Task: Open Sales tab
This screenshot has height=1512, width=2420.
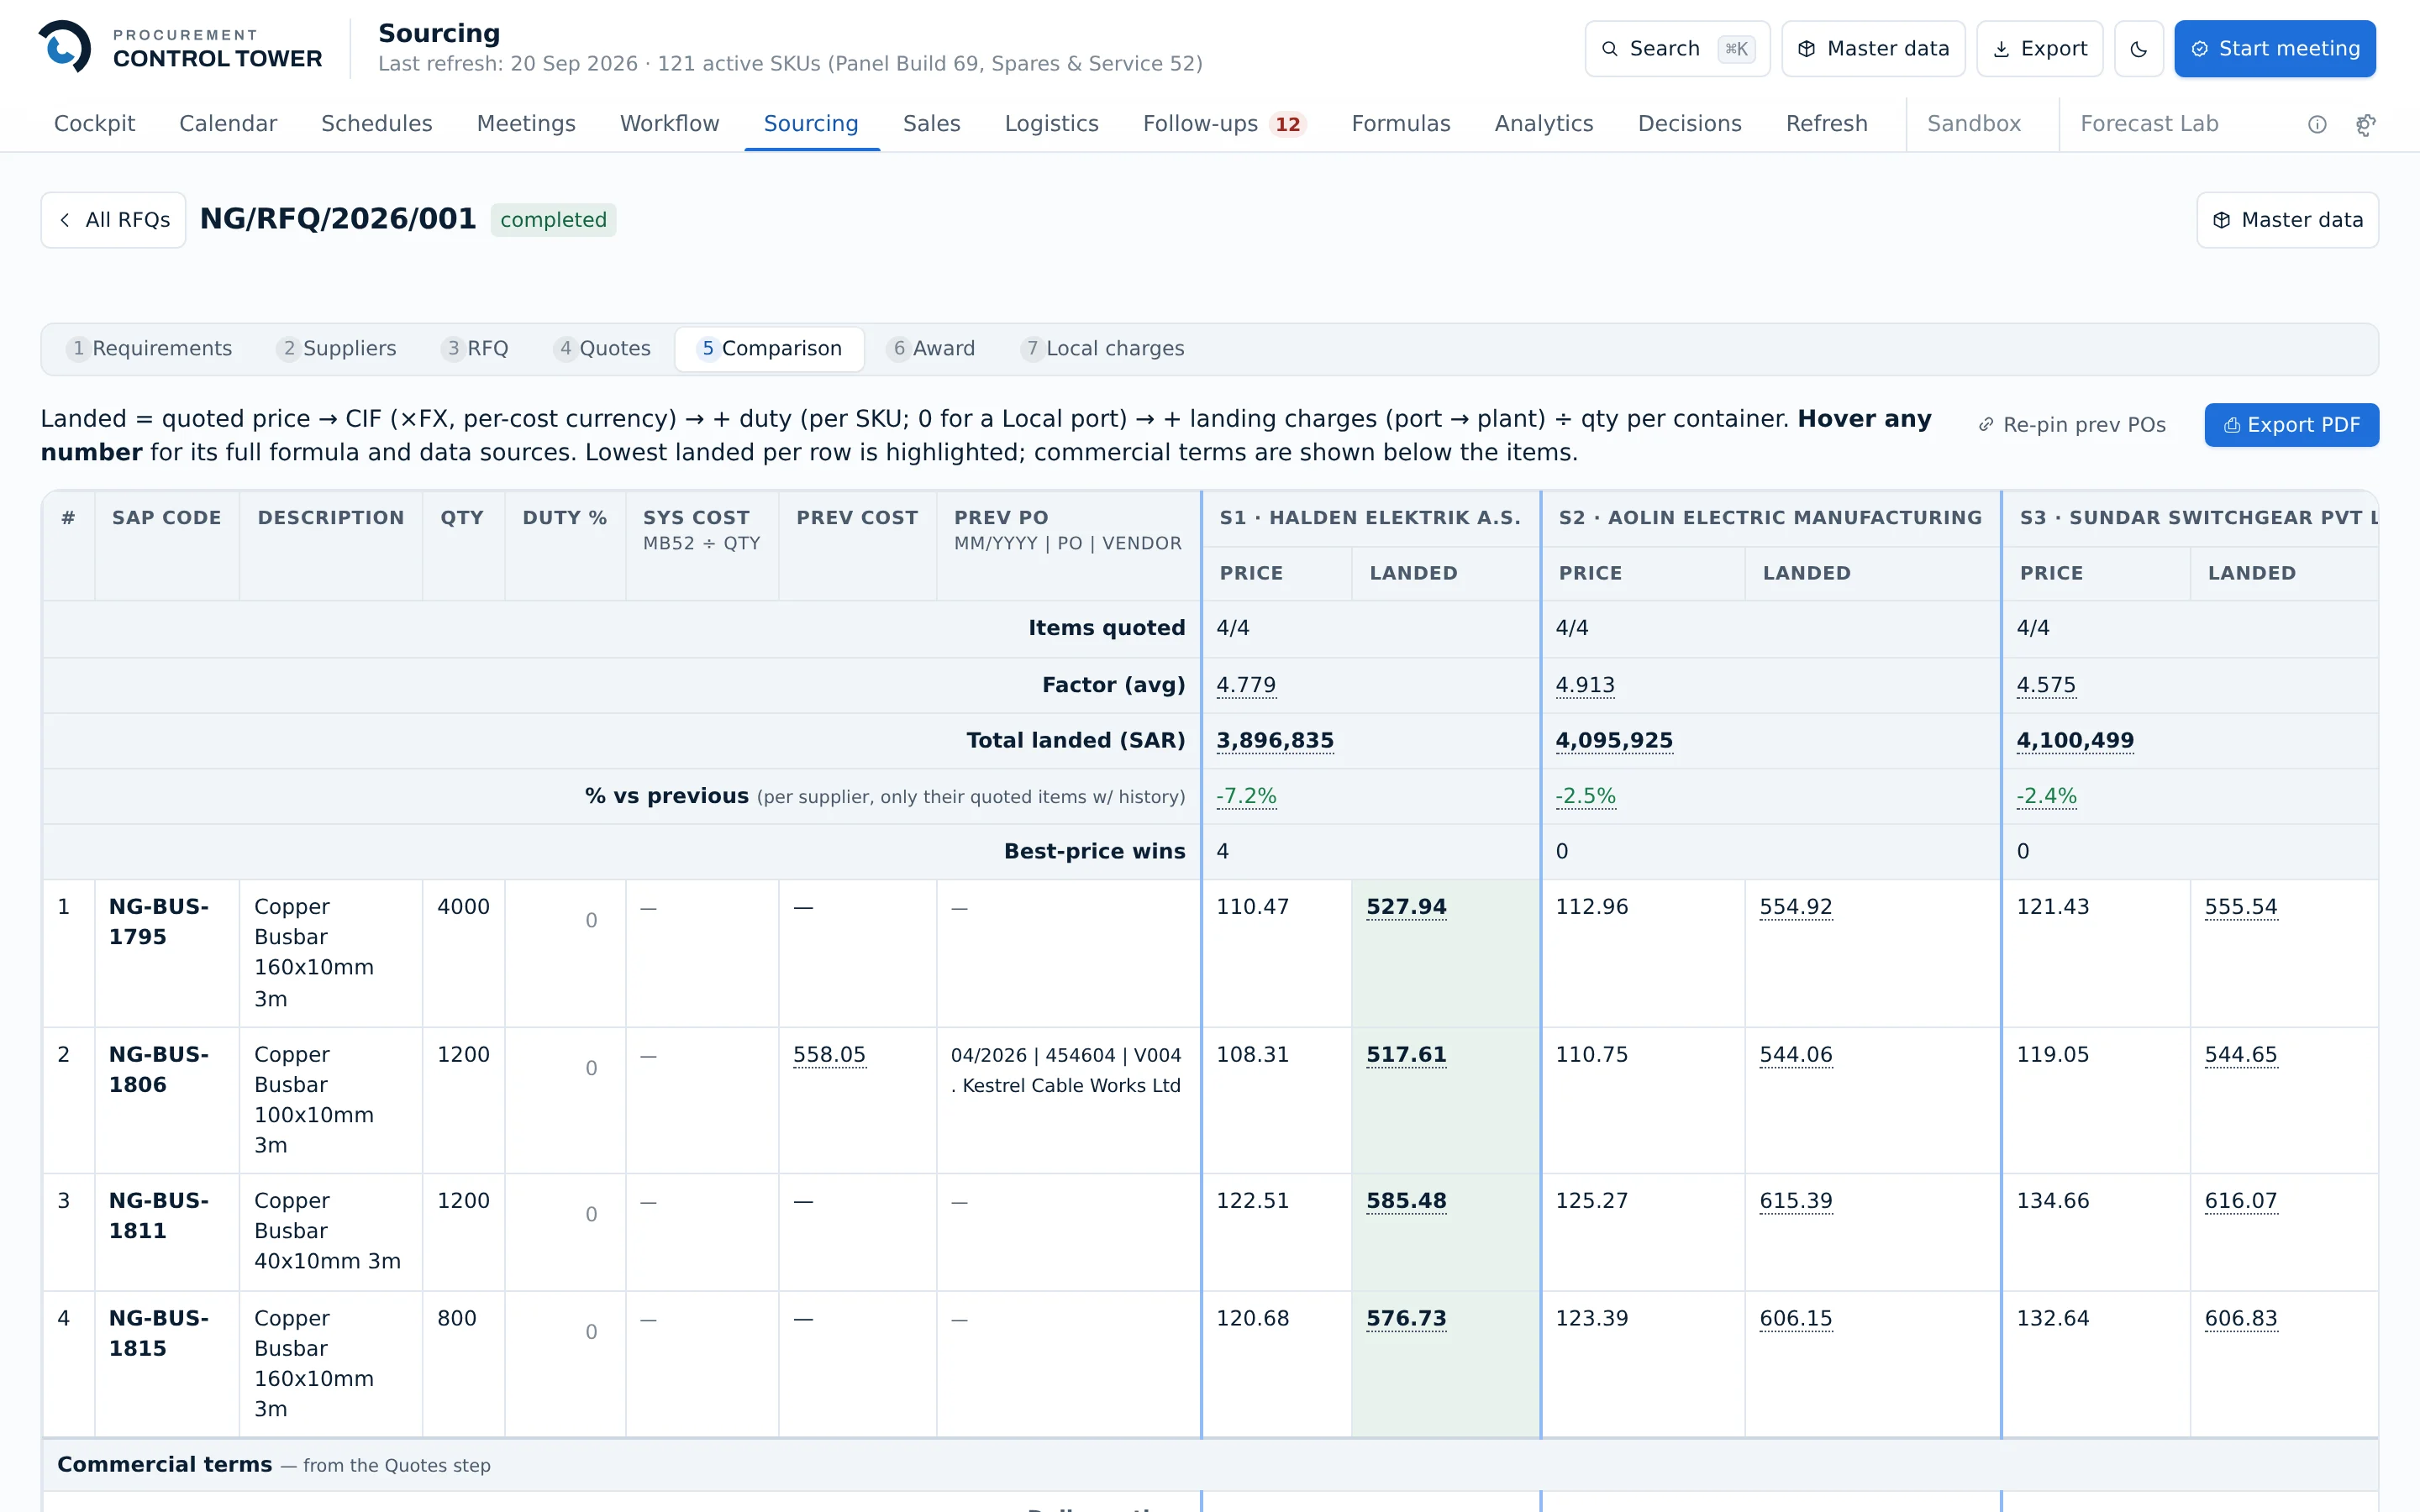Action: tap(931, 124)
